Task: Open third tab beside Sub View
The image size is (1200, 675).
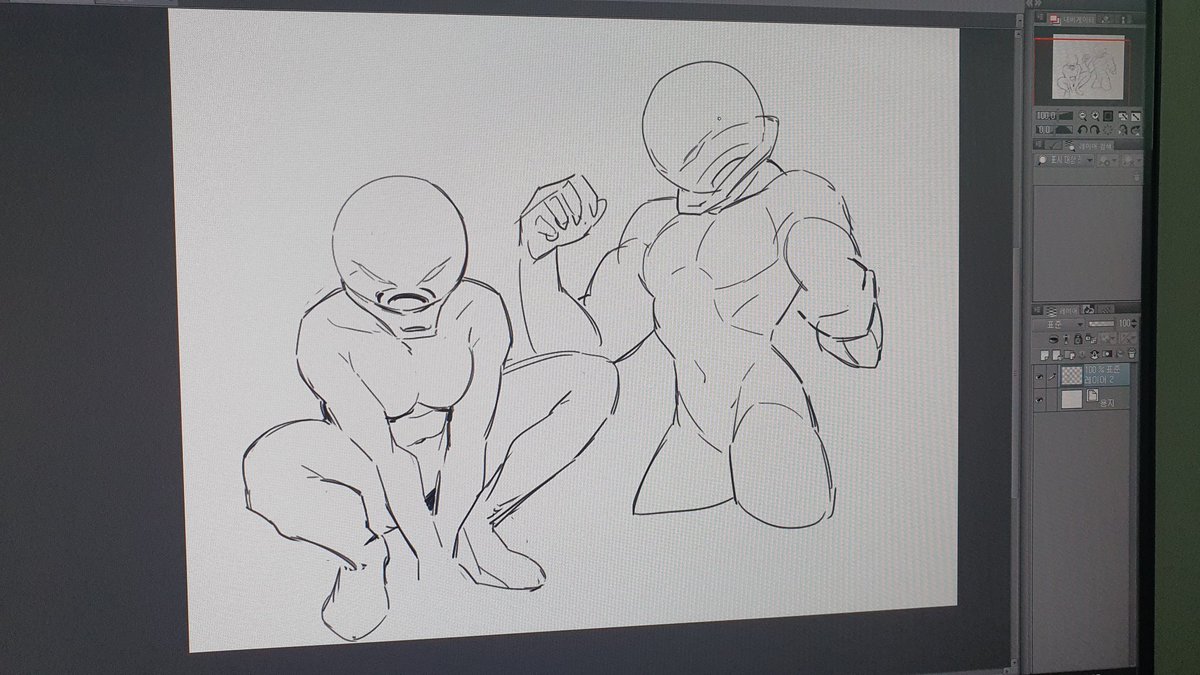Action: click(x=1124, y=19)
